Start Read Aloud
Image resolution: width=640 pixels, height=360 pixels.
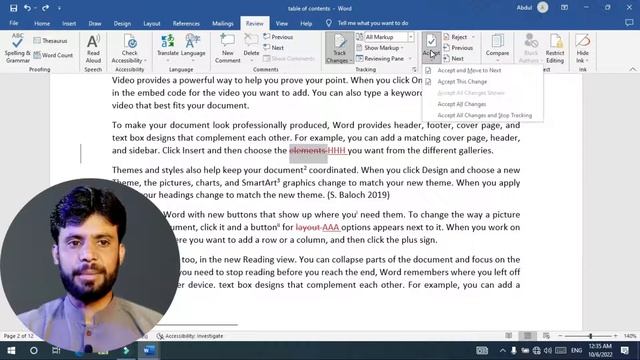pyautogui.click(x=93, y=48)
